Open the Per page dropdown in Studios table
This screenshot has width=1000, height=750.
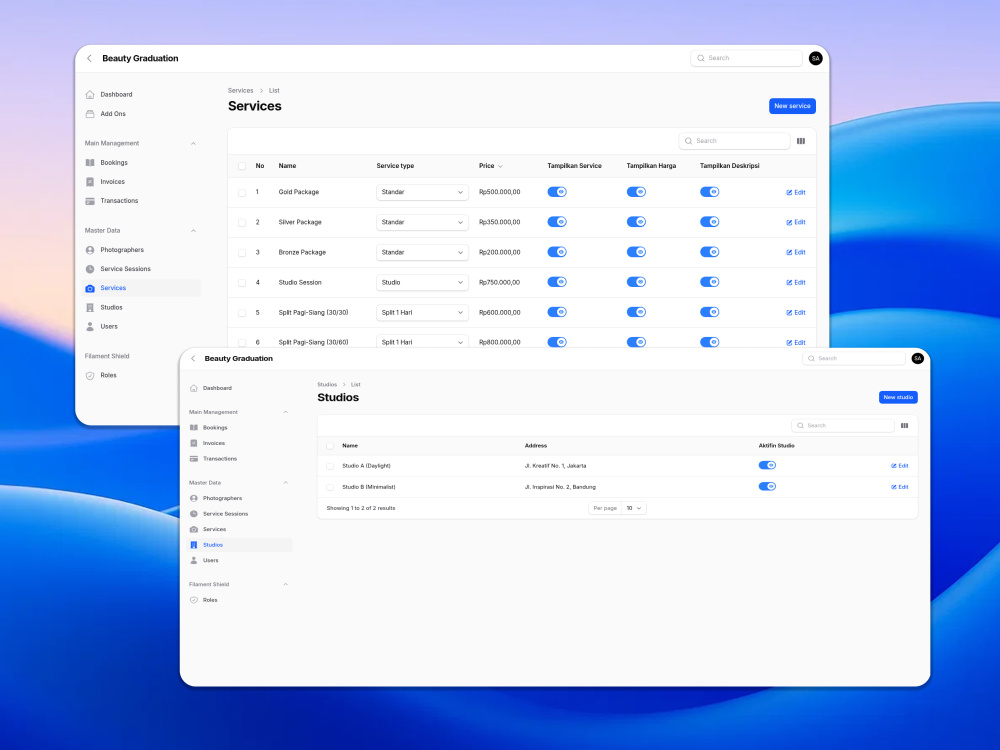pyautogui.click(x=634, y=508)
